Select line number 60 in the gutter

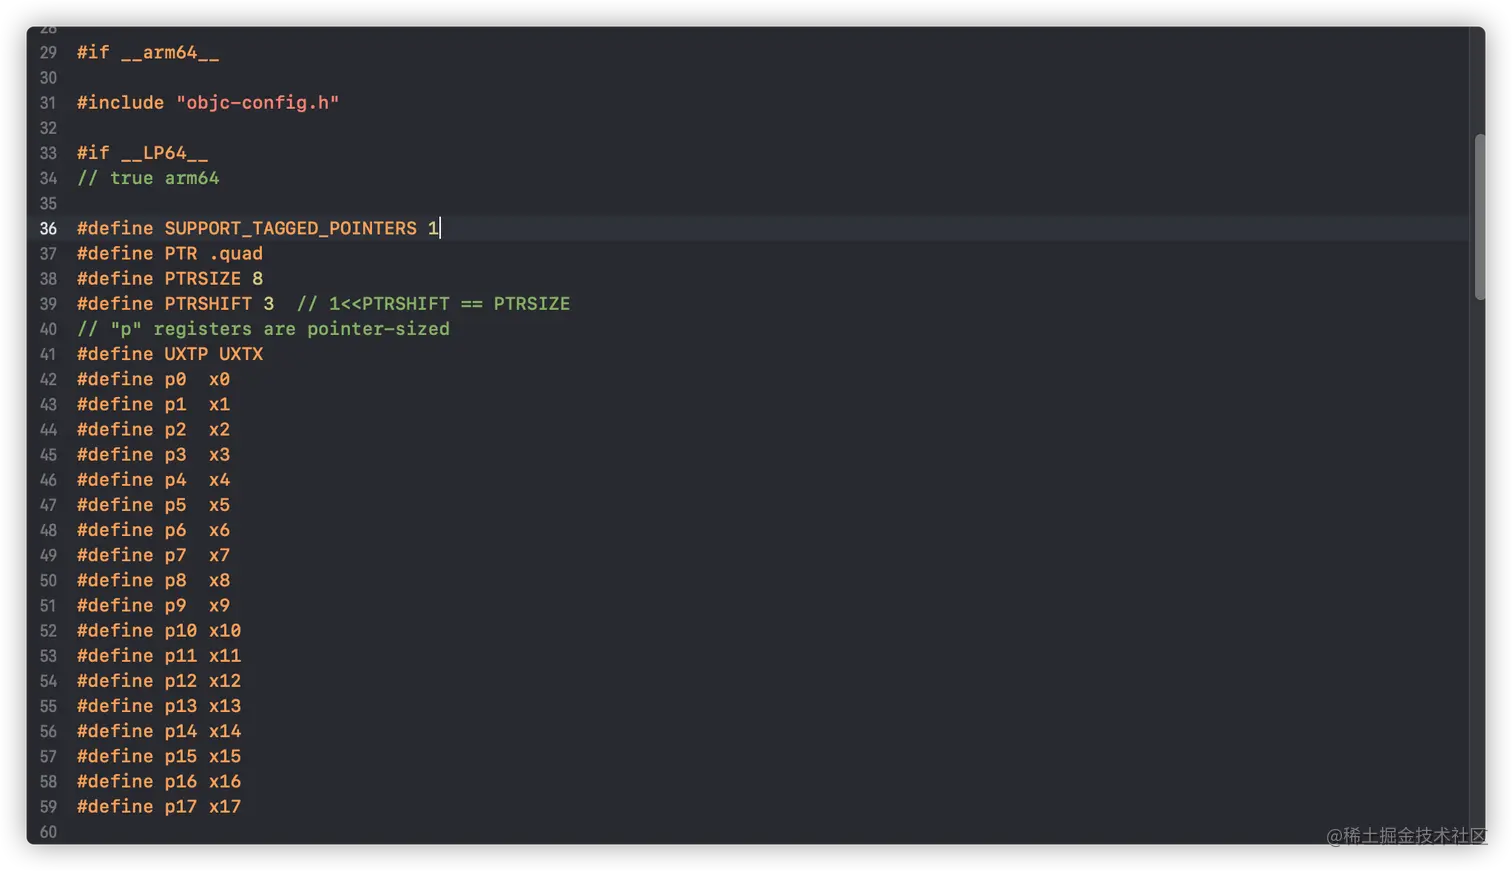click(48, 832)
